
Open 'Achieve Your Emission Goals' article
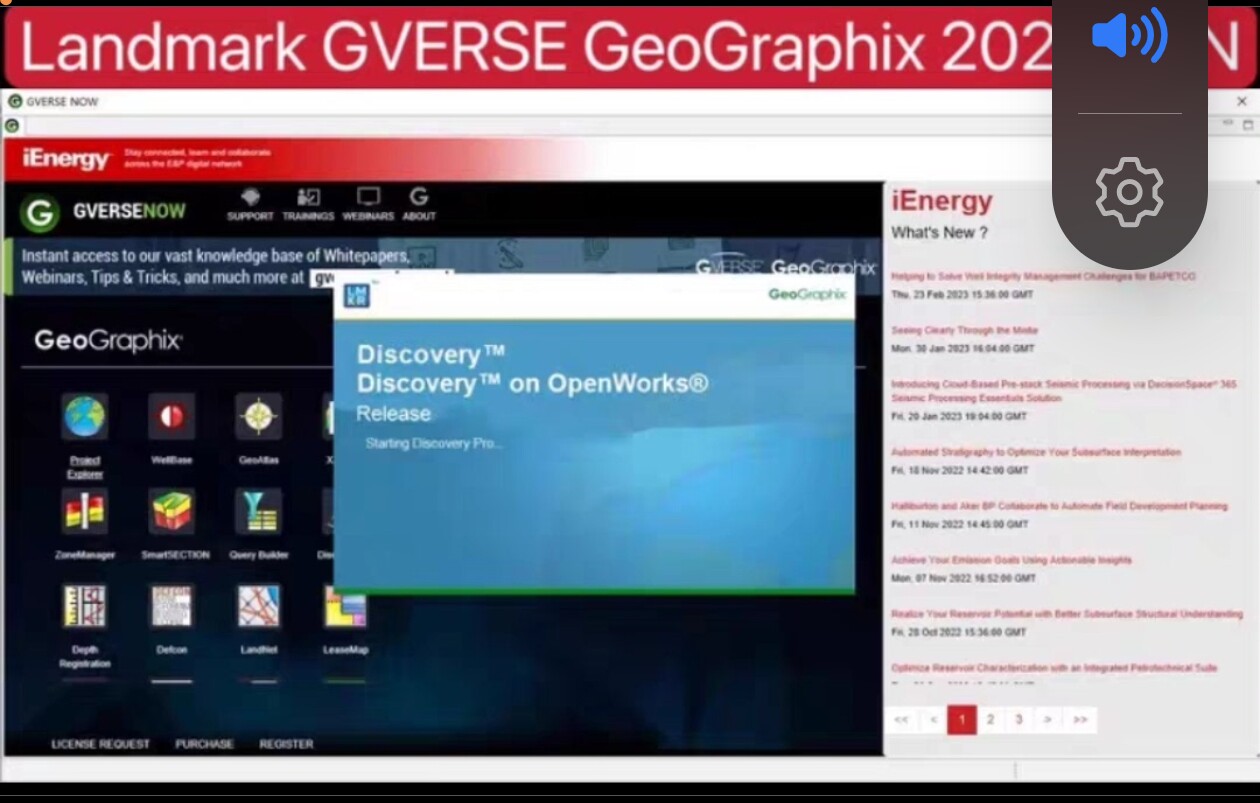[1011, 560]
